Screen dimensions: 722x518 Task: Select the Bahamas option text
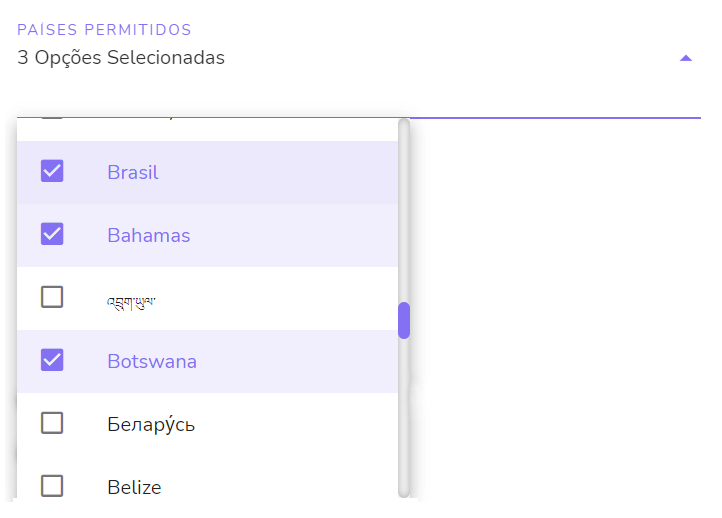click(148, 236)
